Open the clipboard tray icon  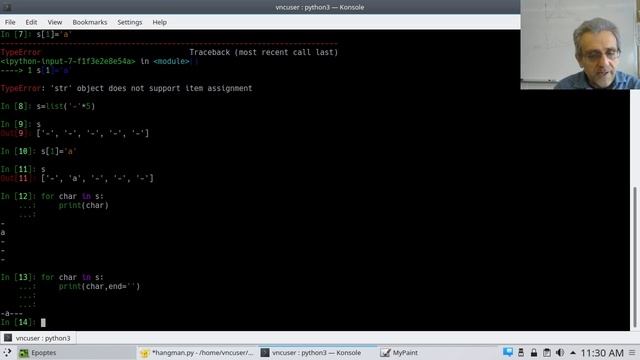(547, 352)
